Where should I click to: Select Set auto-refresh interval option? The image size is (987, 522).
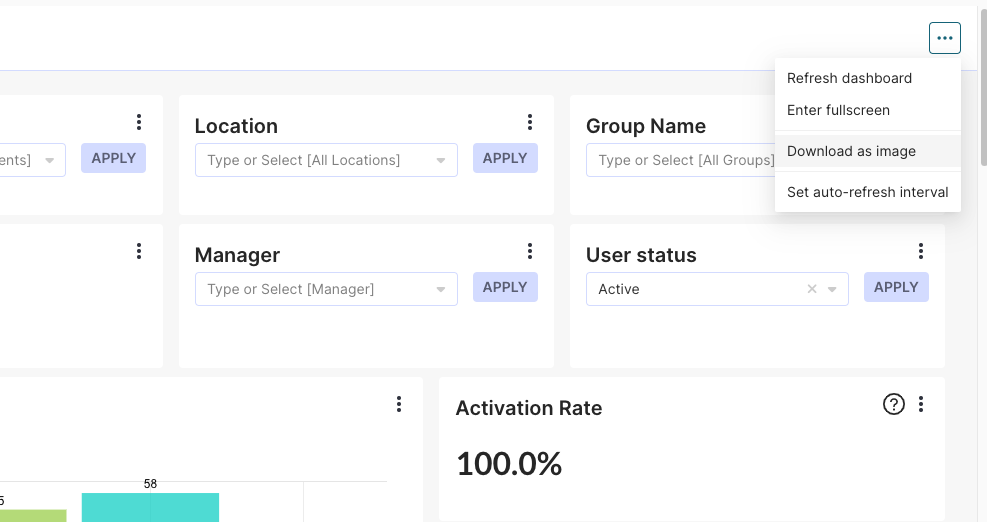click(867, 192)
